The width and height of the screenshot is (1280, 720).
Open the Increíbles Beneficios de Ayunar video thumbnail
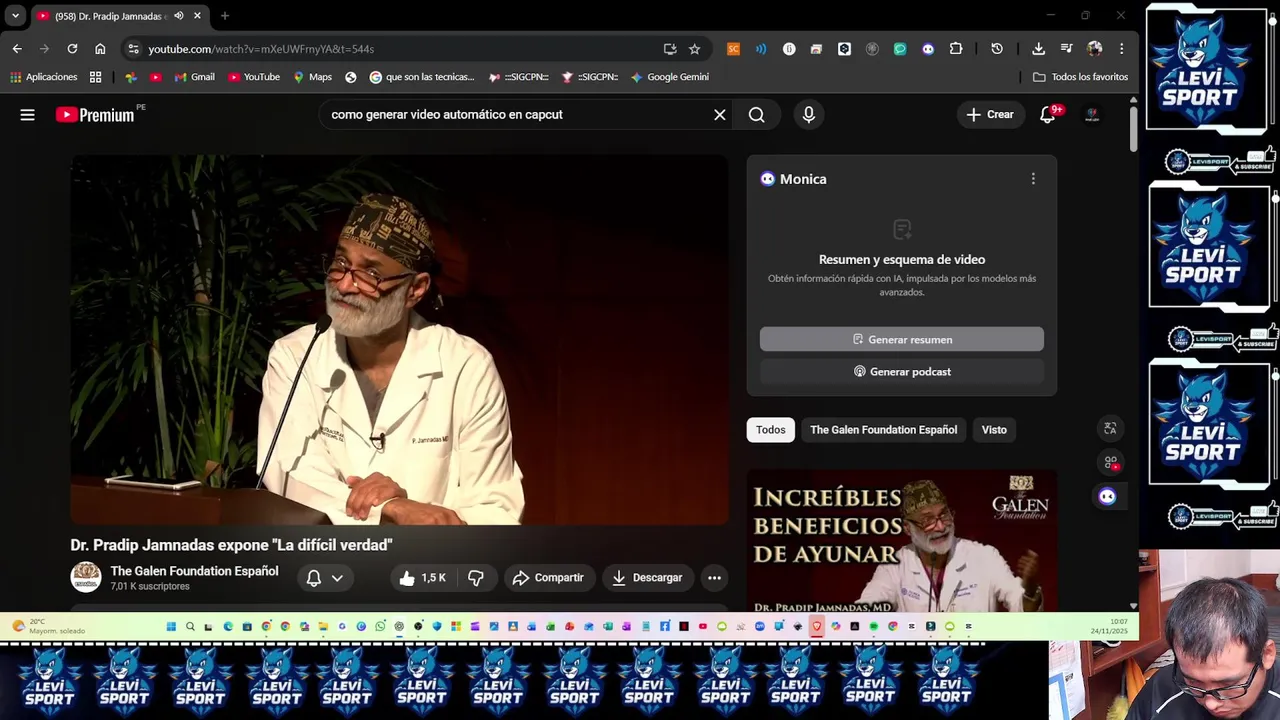point(902,541)
